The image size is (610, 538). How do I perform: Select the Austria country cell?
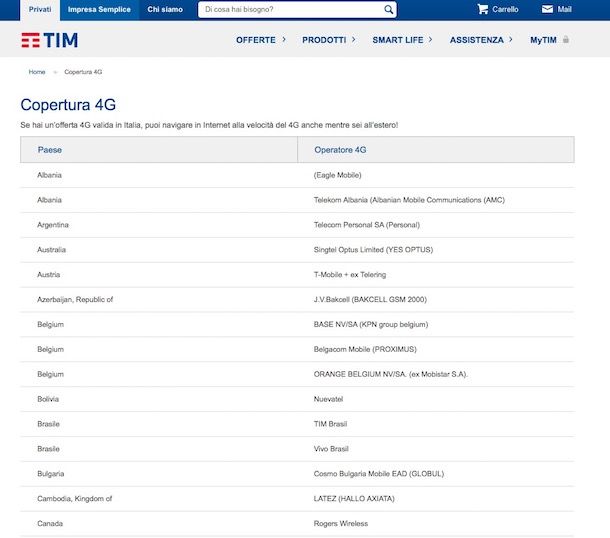(49, 275)
